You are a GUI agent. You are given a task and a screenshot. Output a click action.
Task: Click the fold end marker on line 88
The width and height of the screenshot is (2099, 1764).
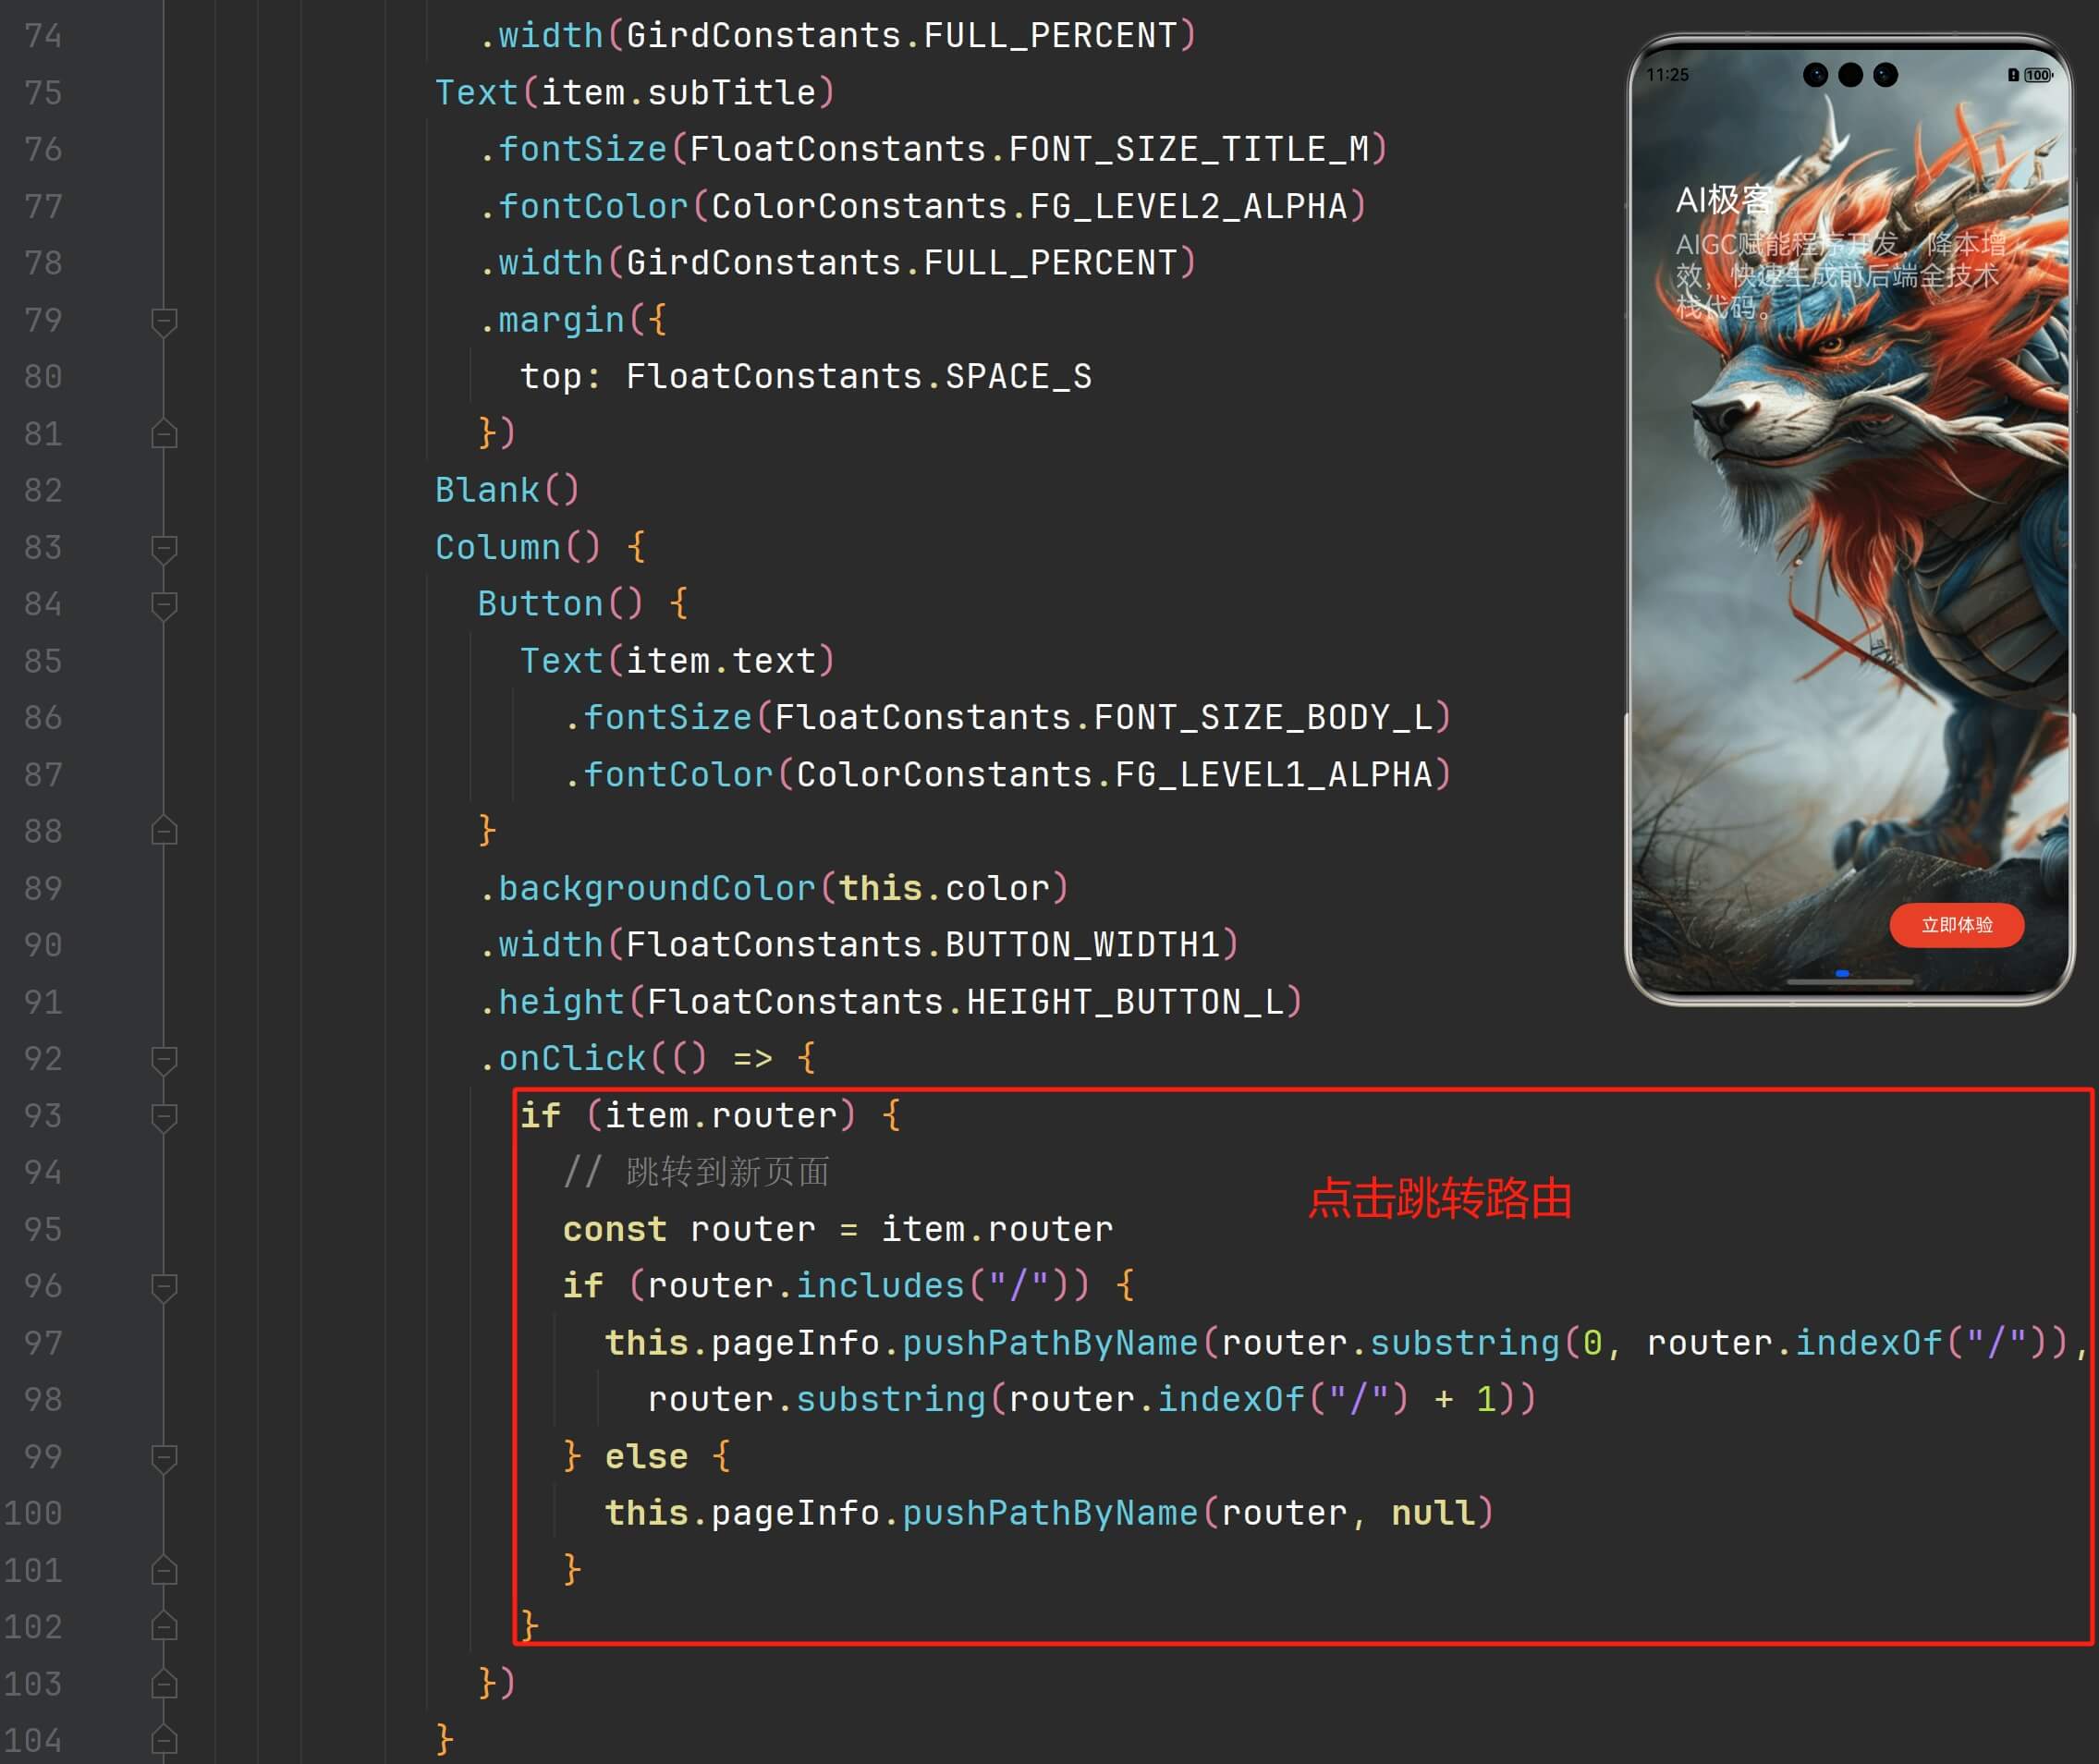tap(164, 831)
